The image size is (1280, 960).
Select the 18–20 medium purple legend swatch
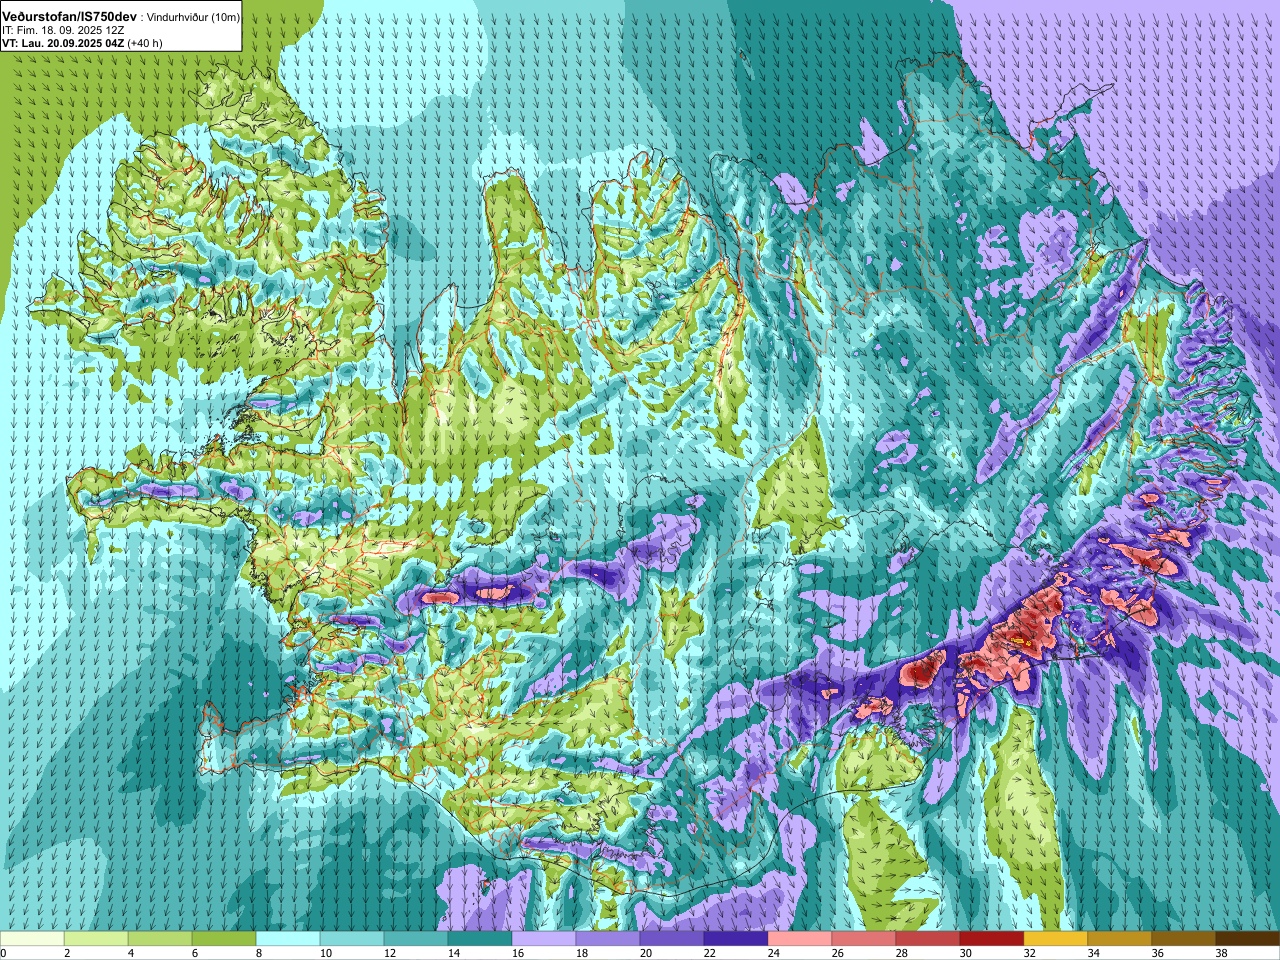click(608, 939)
